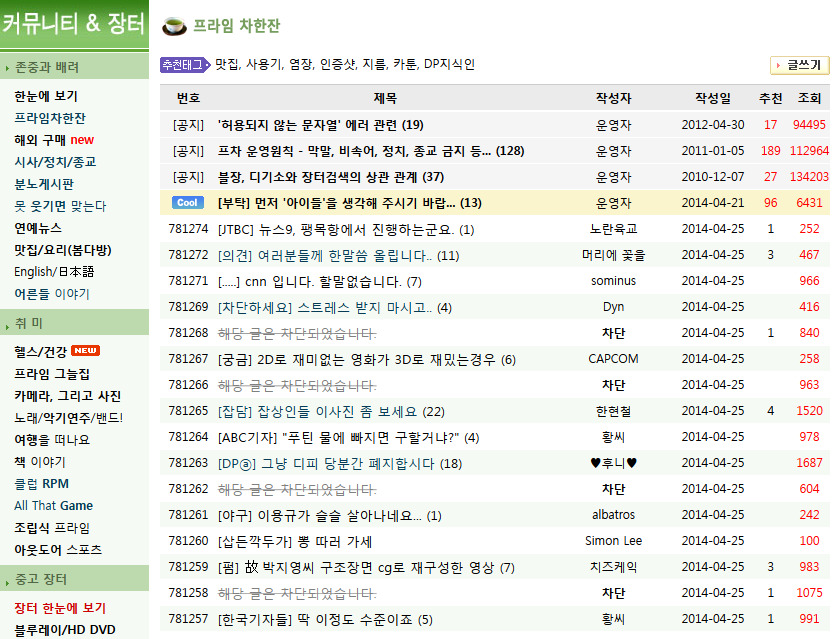Screen dimensions: 840x639
Task: Go to 조립식 프라임 board
Action: coord(52,528)
